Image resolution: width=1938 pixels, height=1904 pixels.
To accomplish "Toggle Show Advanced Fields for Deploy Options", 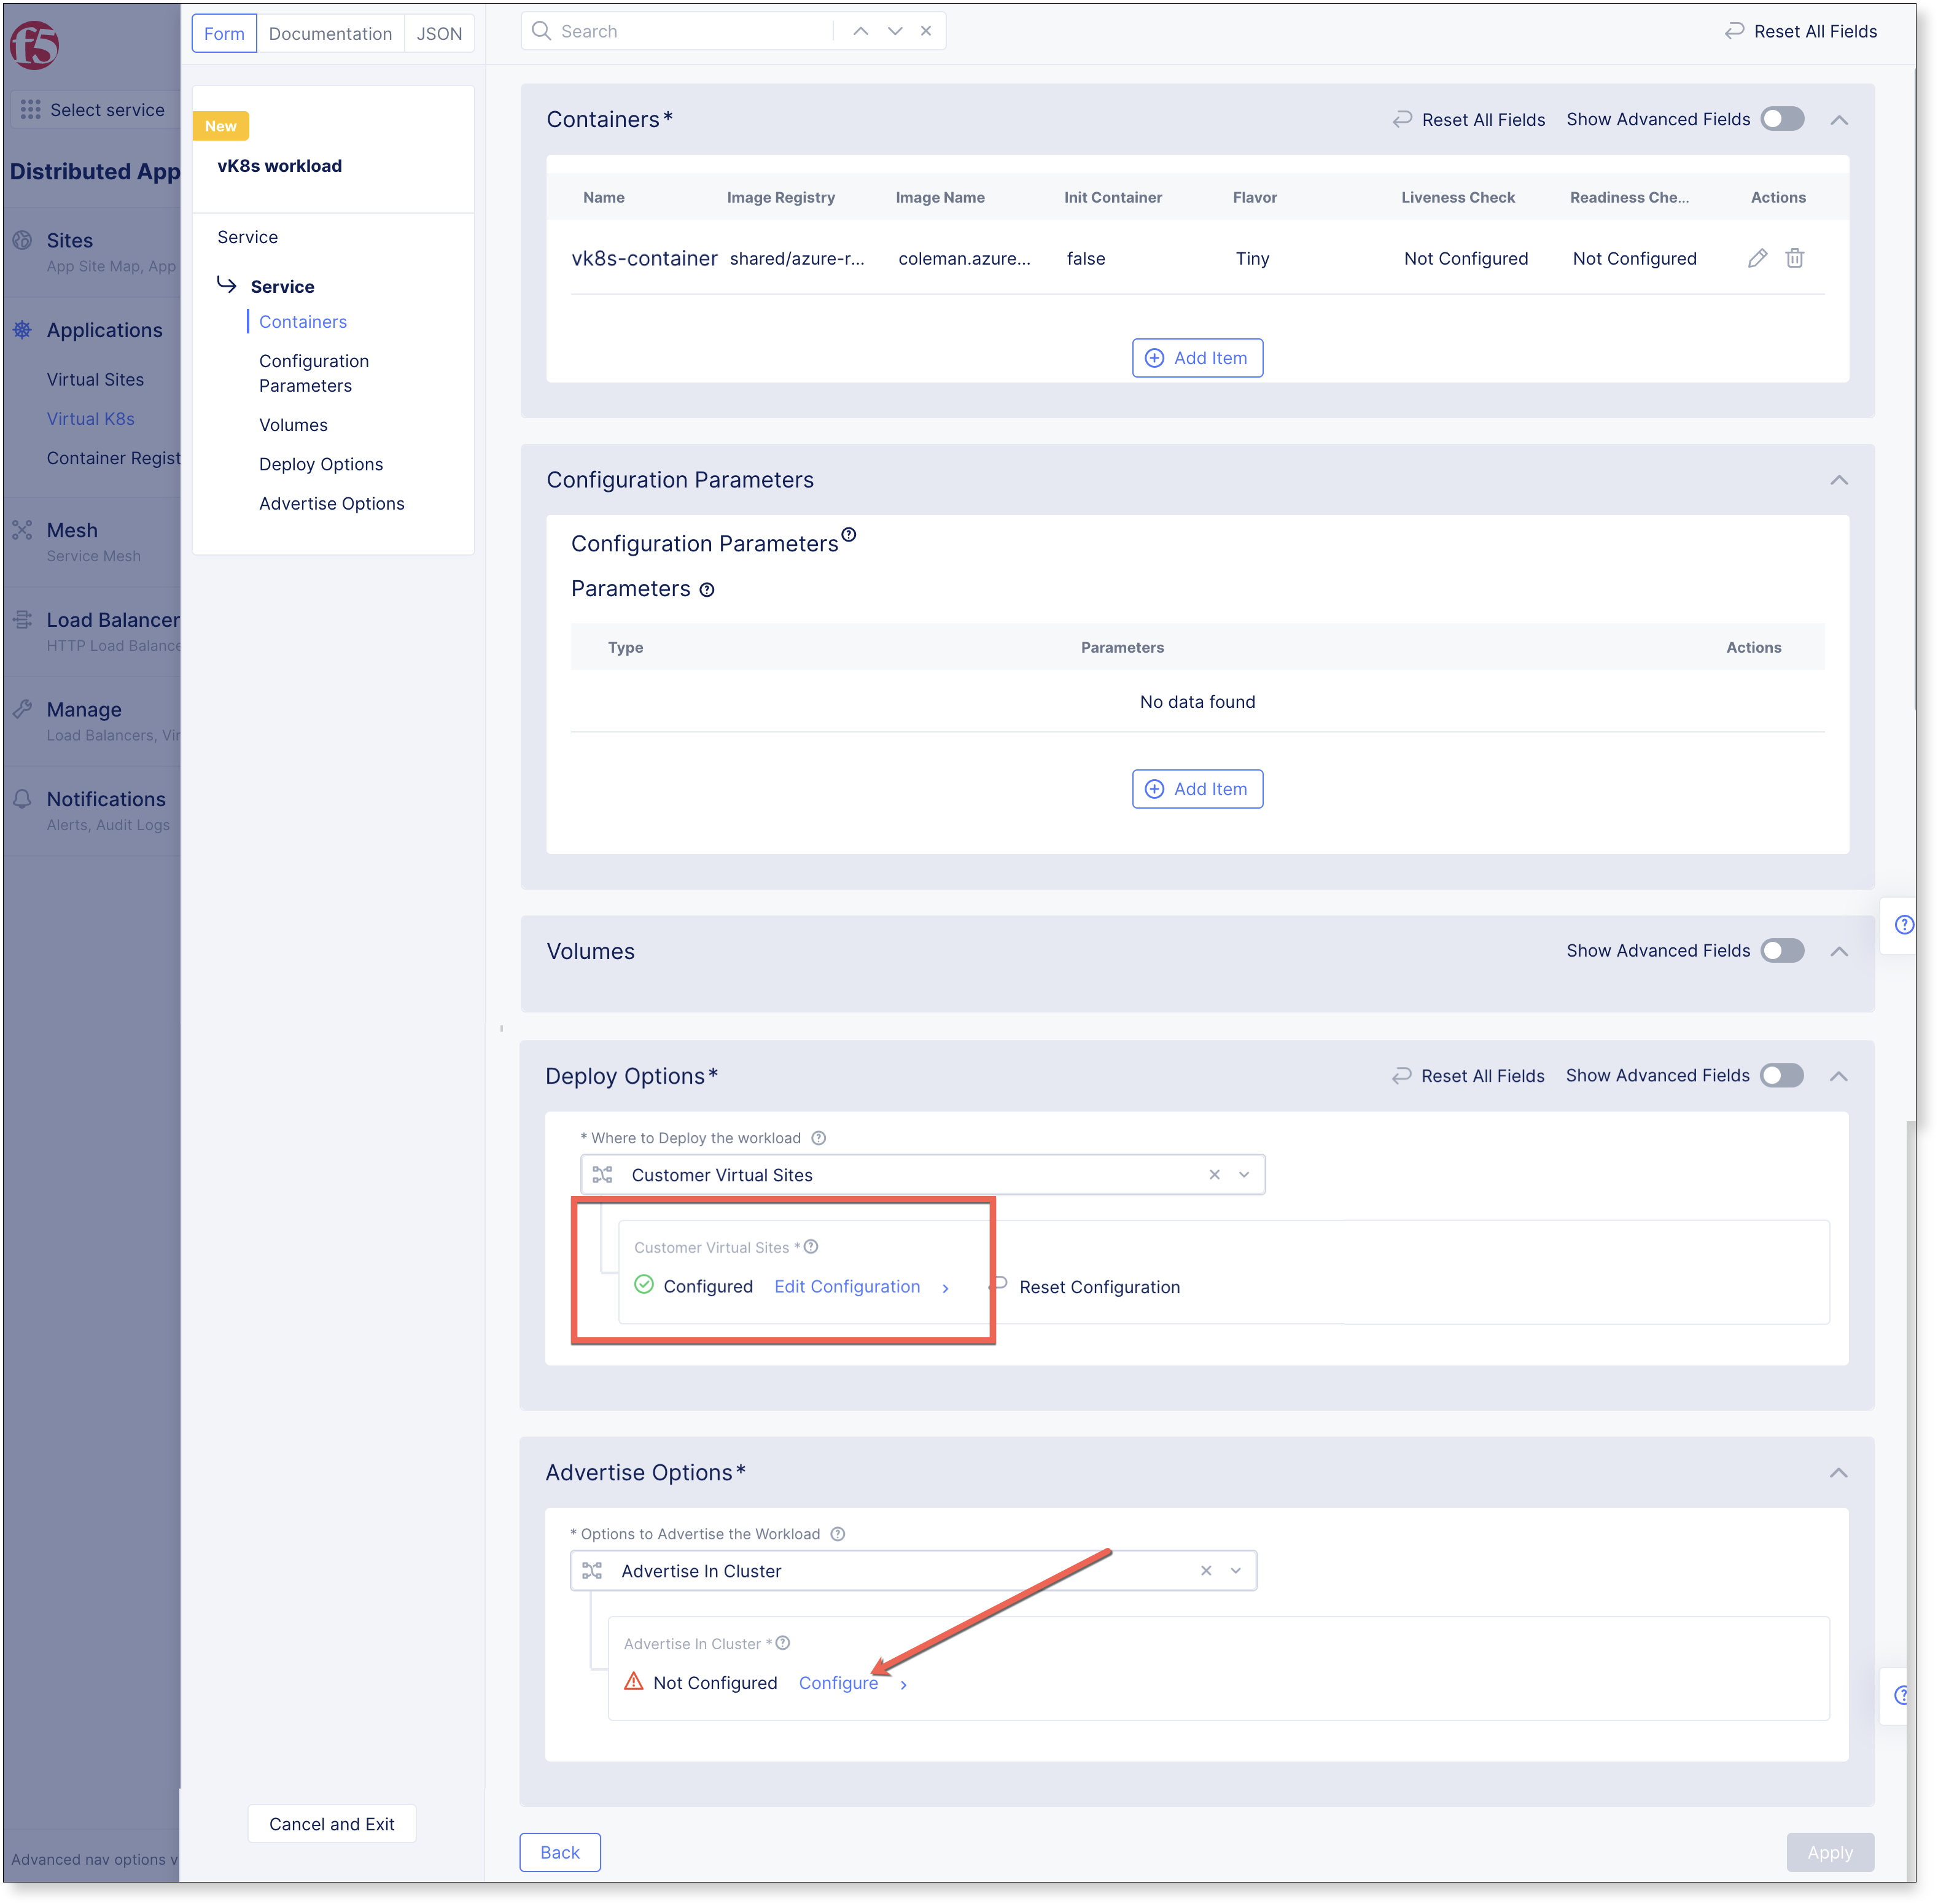I will tap(1782, 1076).
